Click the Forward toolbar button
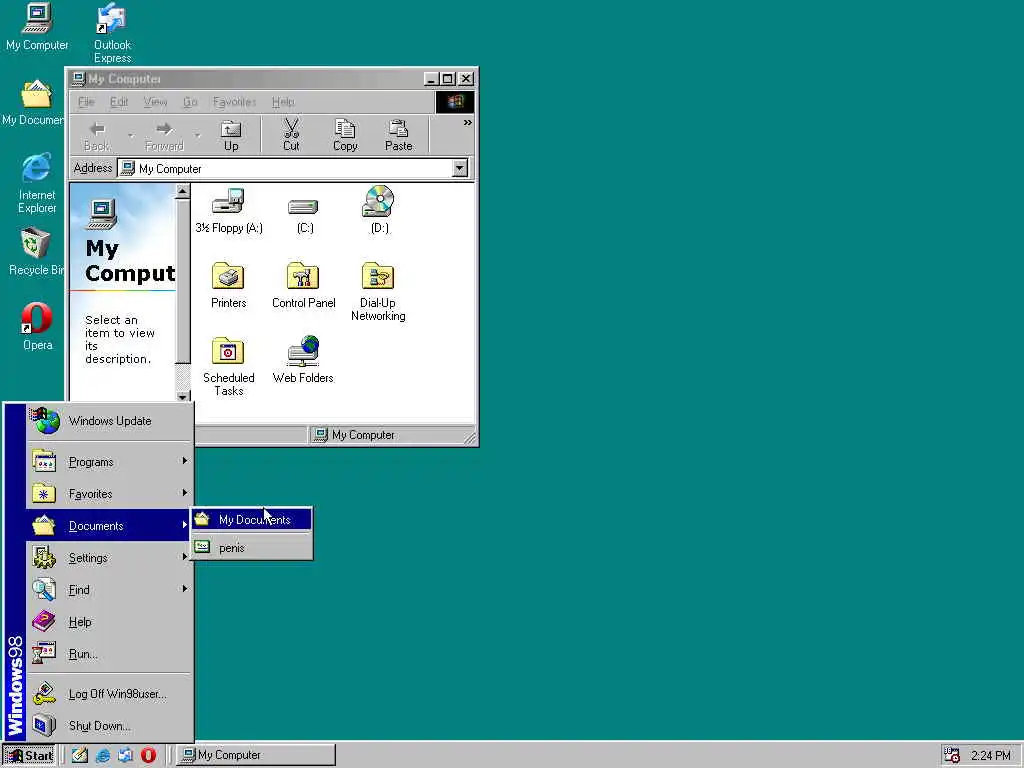Viewport: 1024px width, 768px height. point(164,135)
